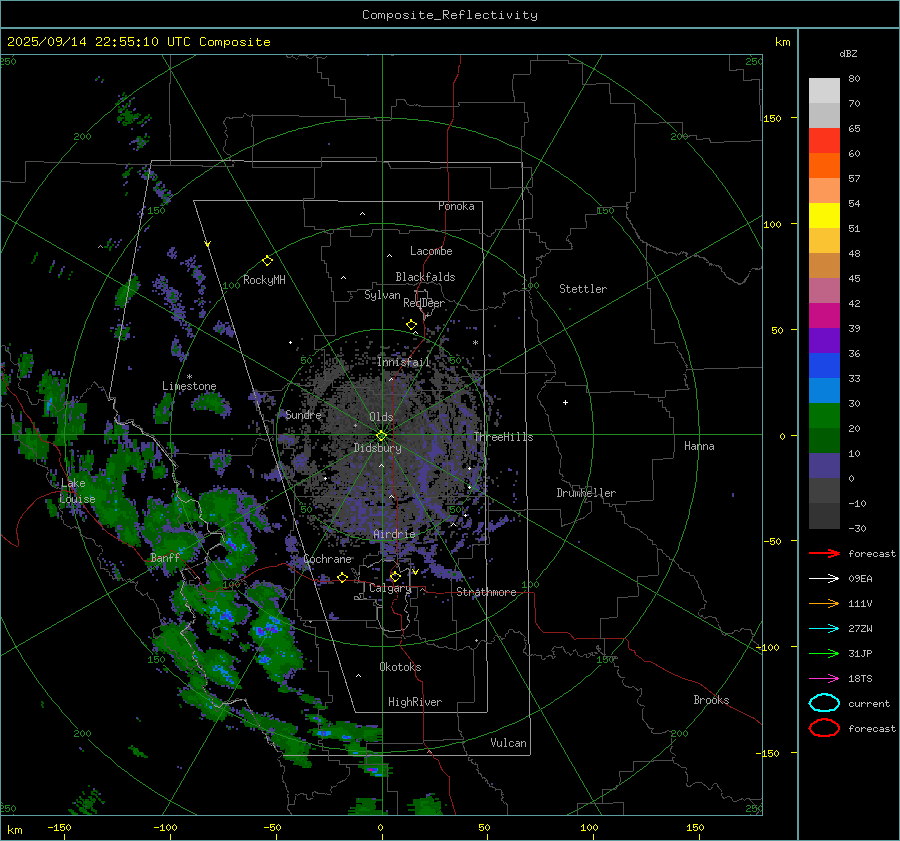This screenshot has height=841, width=900.
Task: Select the 'current' legend label
Action: (869, 703)
